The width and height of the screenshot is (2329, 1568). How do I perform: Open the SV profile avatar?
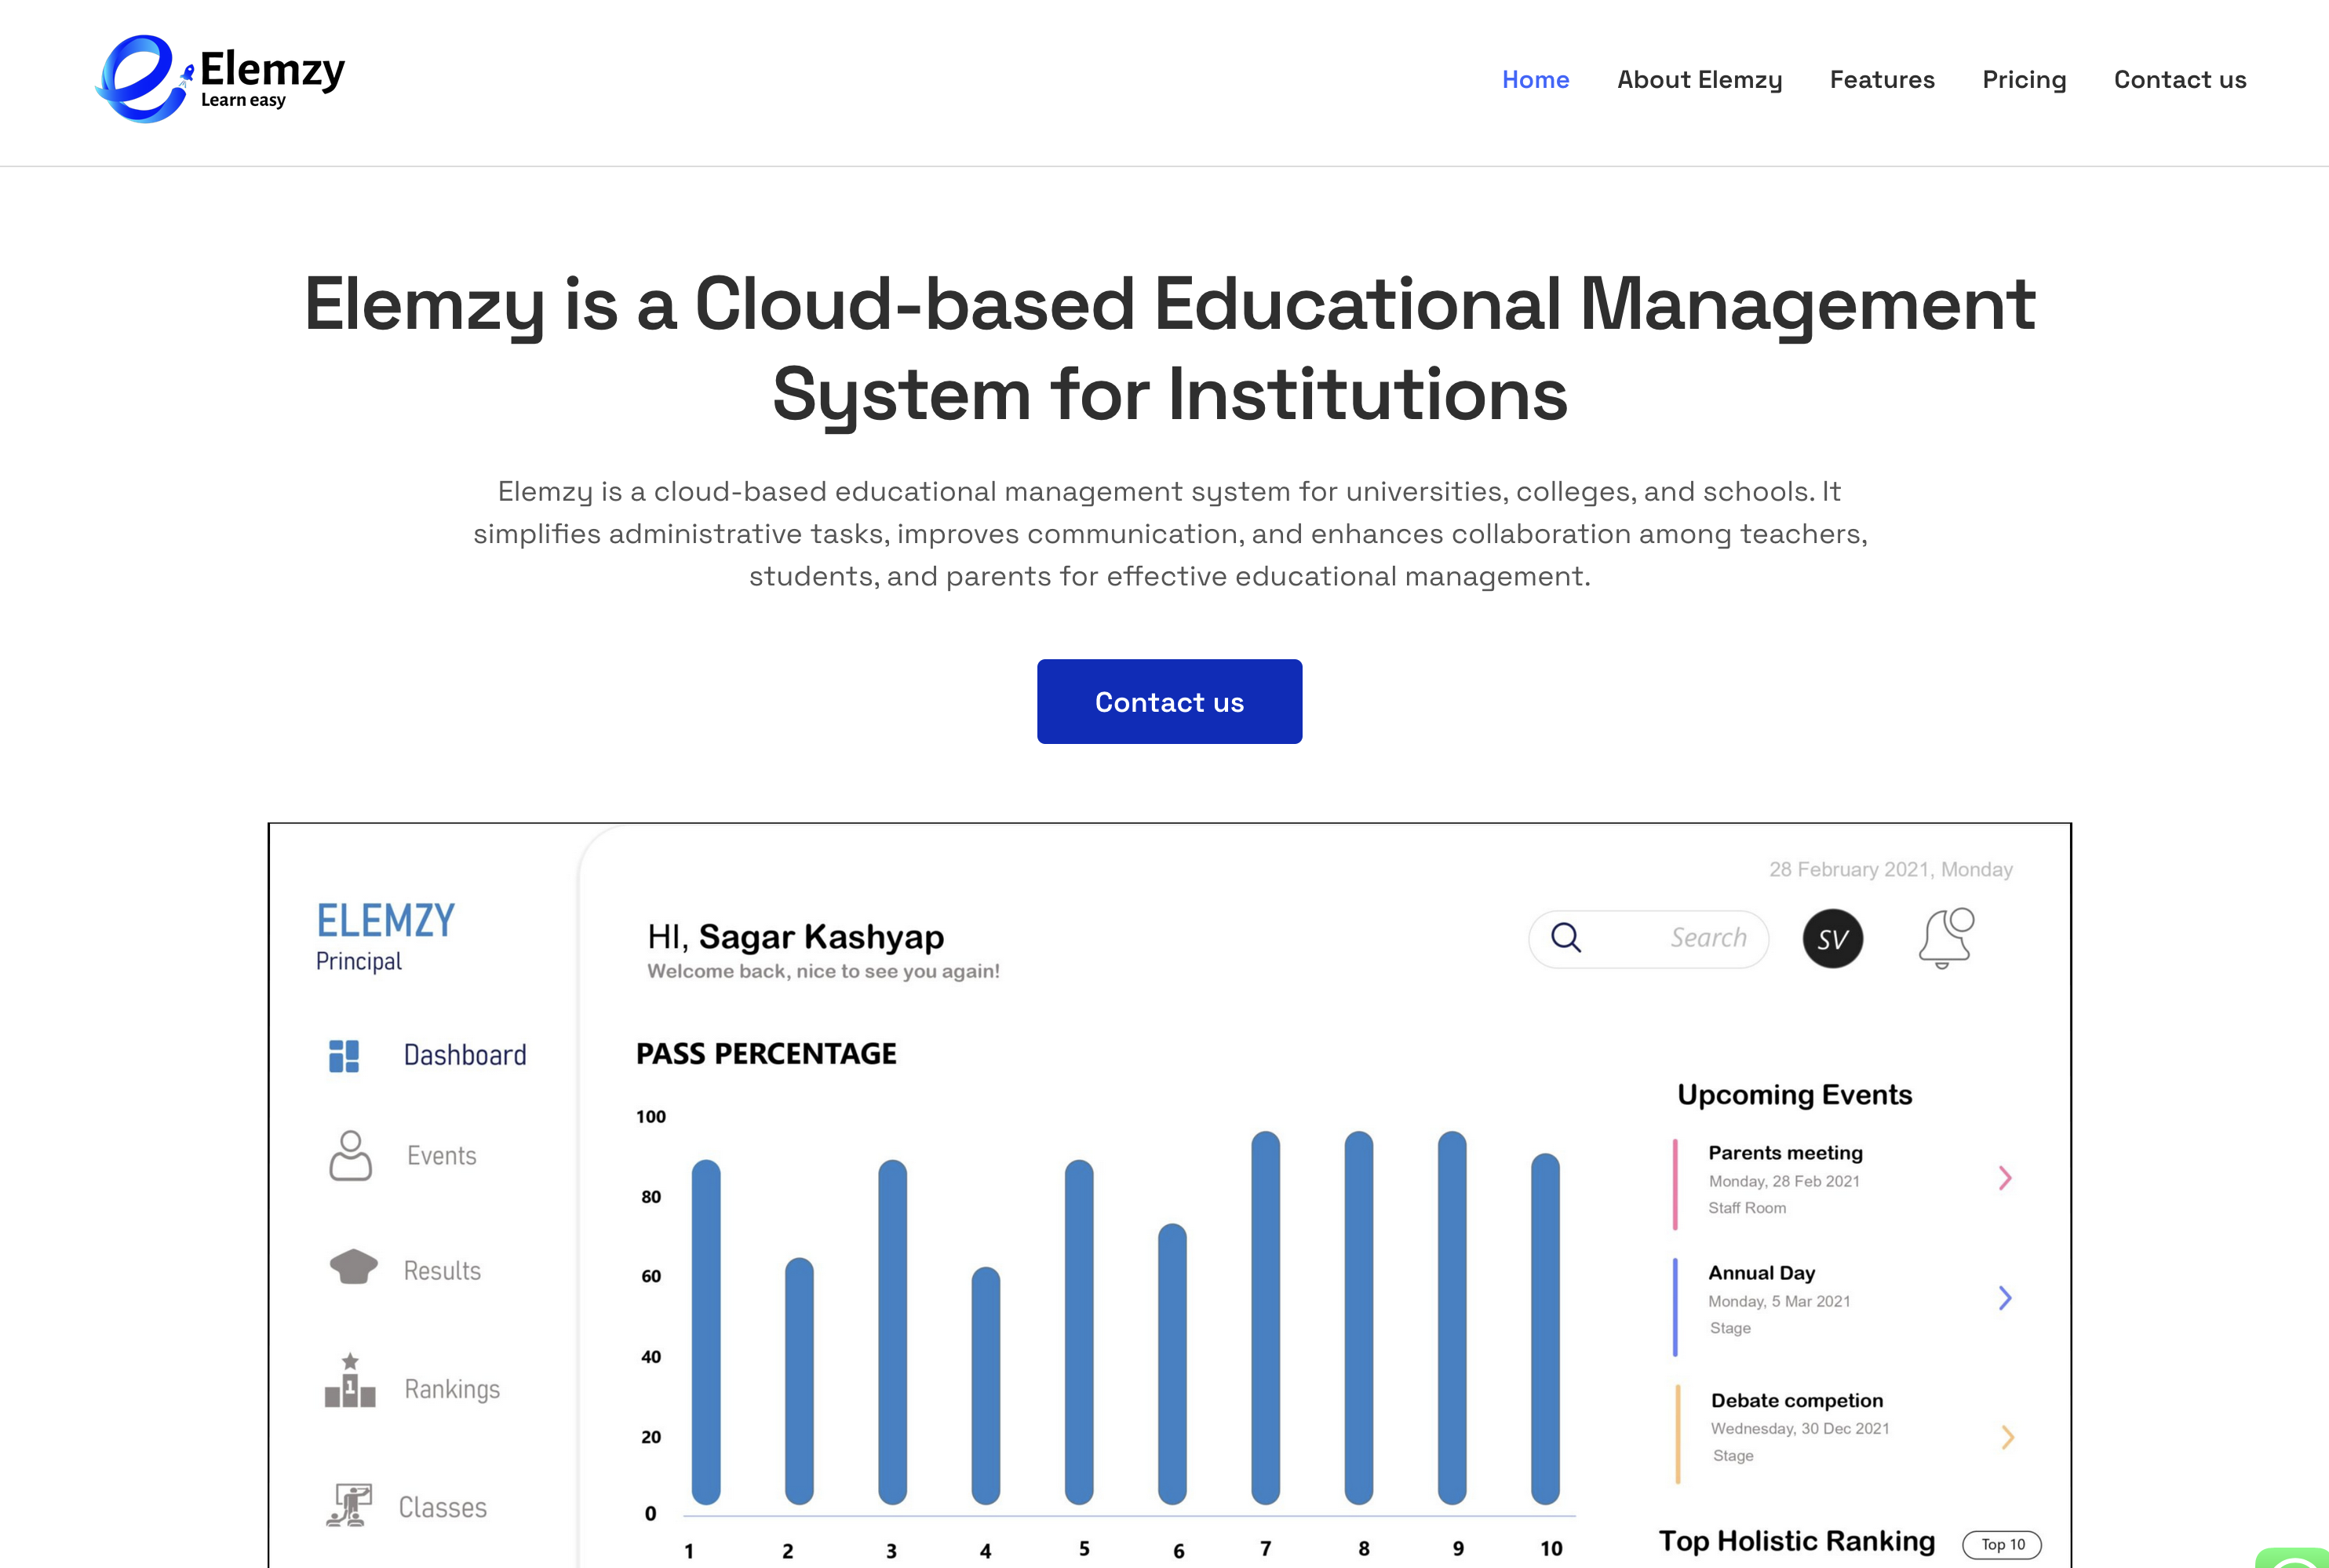click(1832, 938)
